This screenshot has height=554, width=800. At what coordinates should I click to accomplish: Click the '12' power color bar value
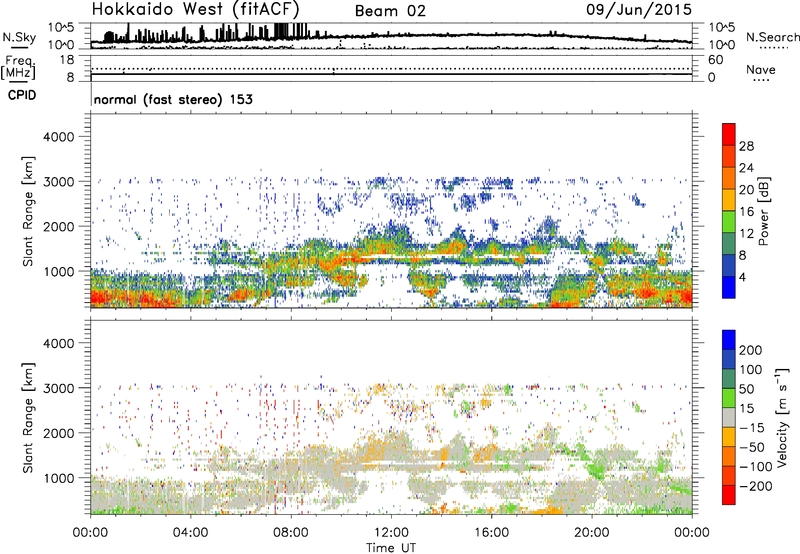pyautogui.click(x=746, y=234)
